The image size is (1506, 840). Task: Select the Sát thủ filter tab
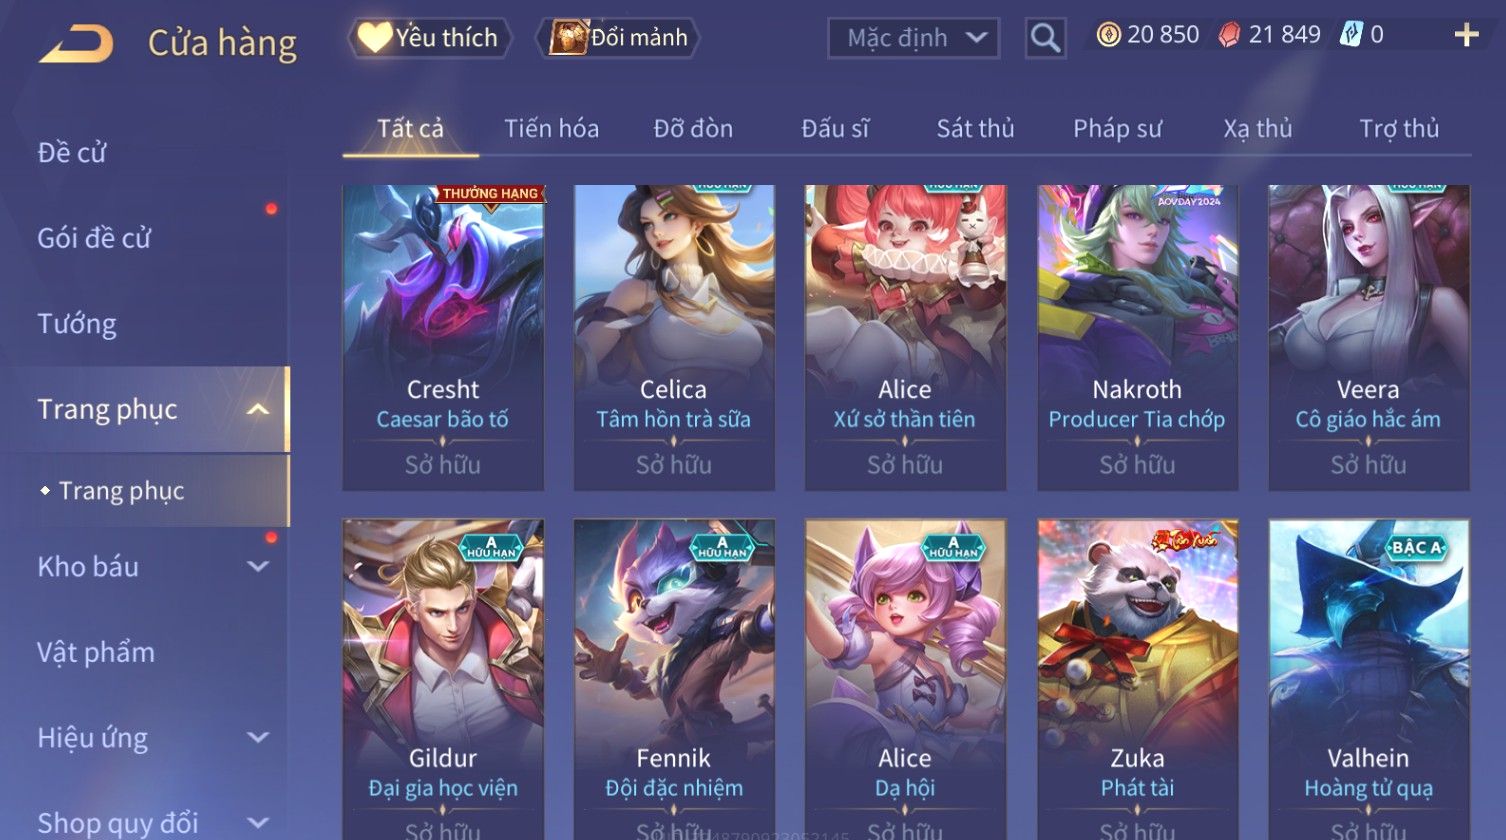(x=975, y=129)
